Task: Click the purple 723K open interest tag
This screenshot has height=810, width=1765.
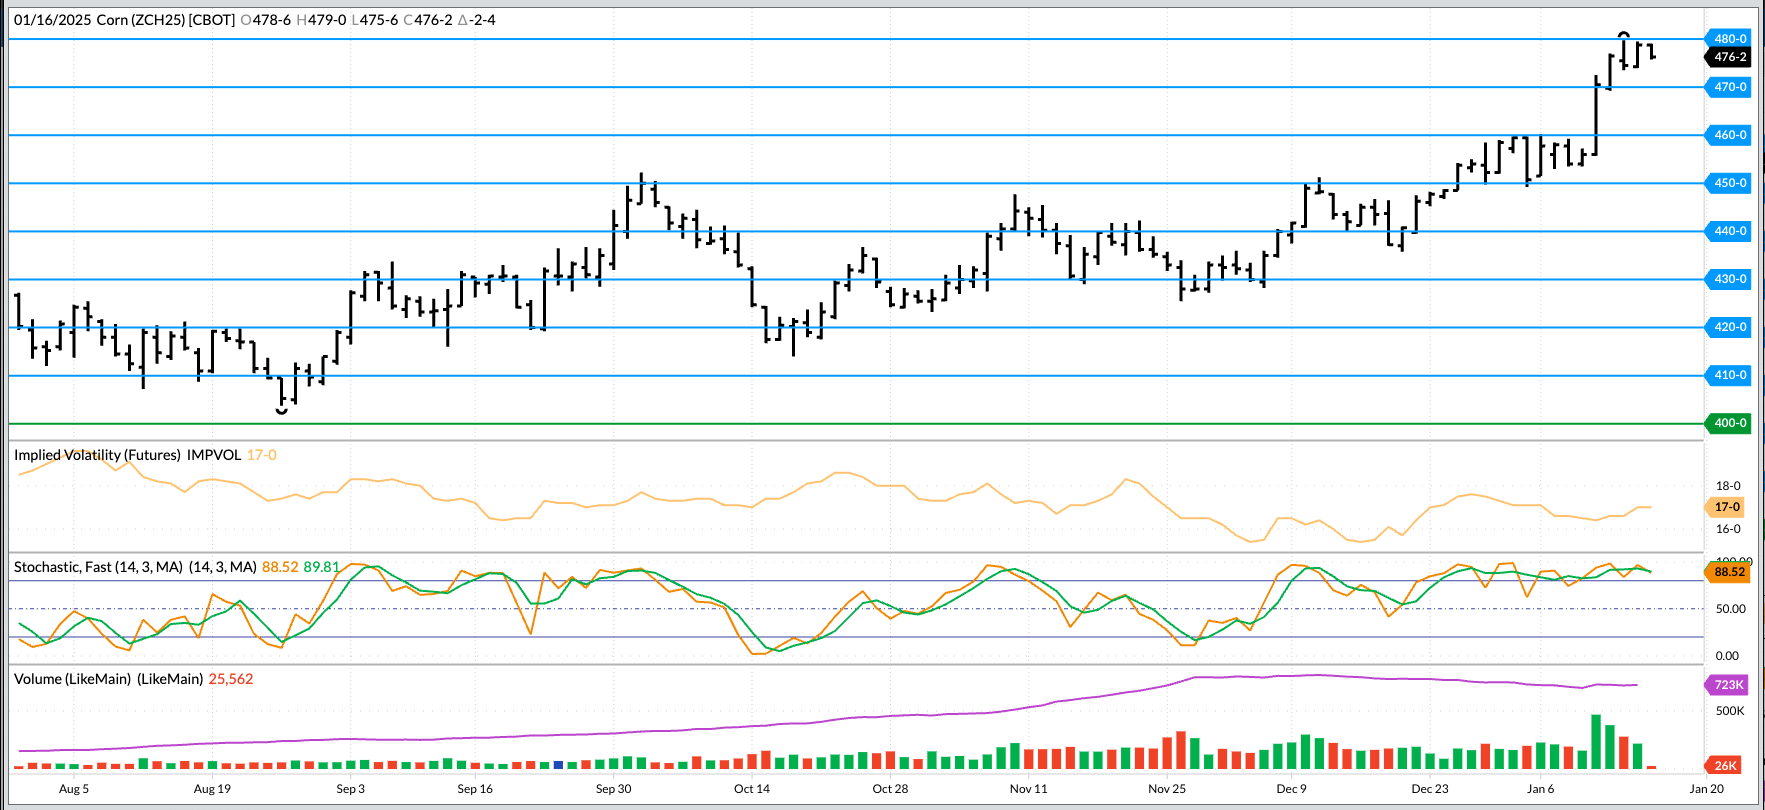Action: point(1728,685)
